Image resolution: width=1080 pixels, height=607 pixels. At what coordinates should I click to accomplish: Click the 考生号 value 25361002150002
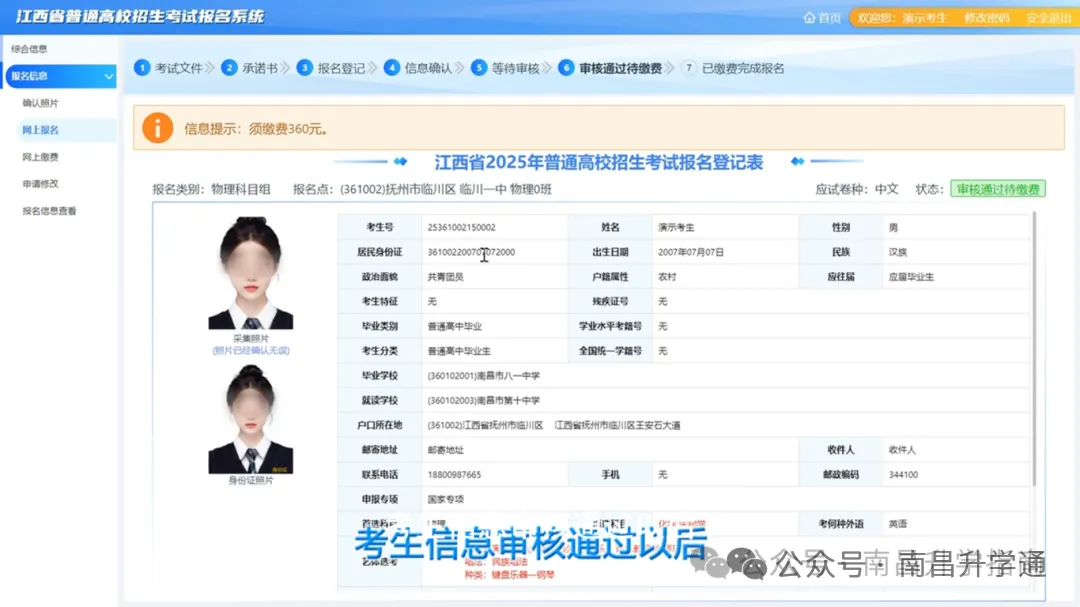[461, 227]
